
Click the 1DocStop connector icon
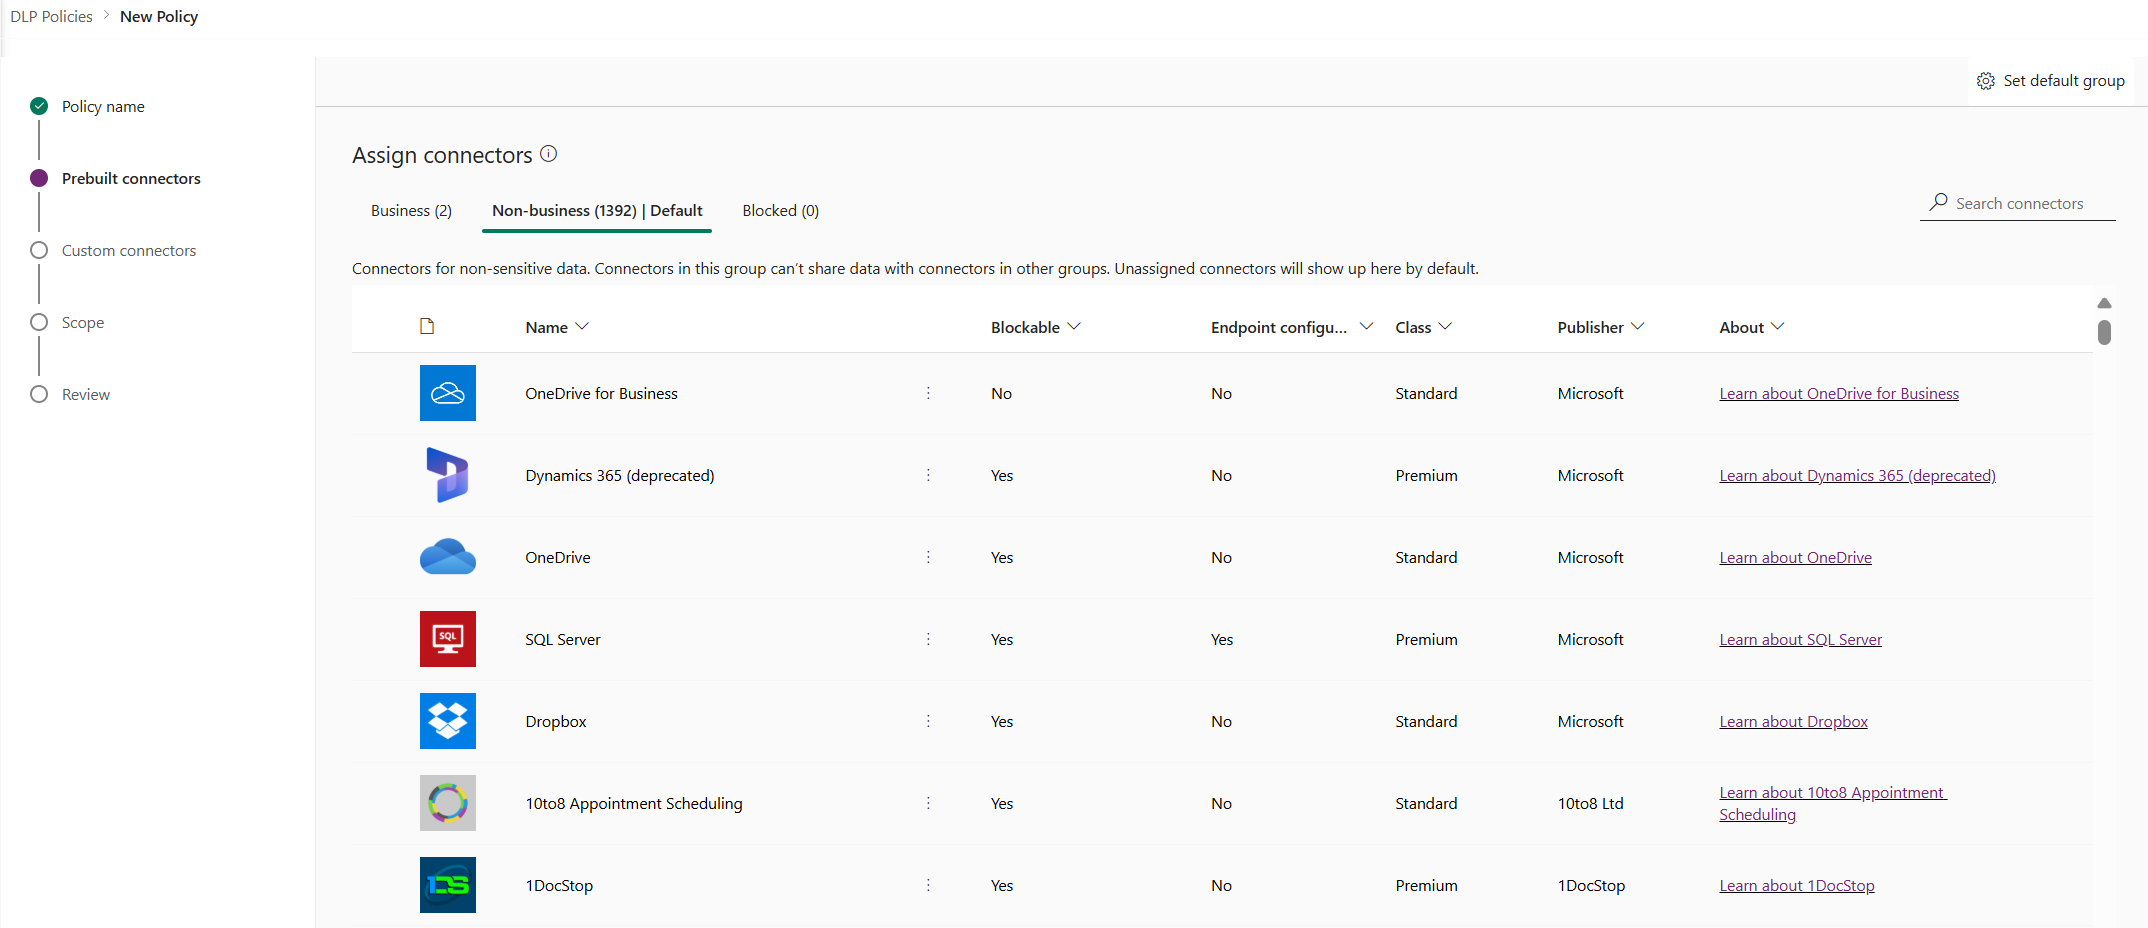pos(447,885)
